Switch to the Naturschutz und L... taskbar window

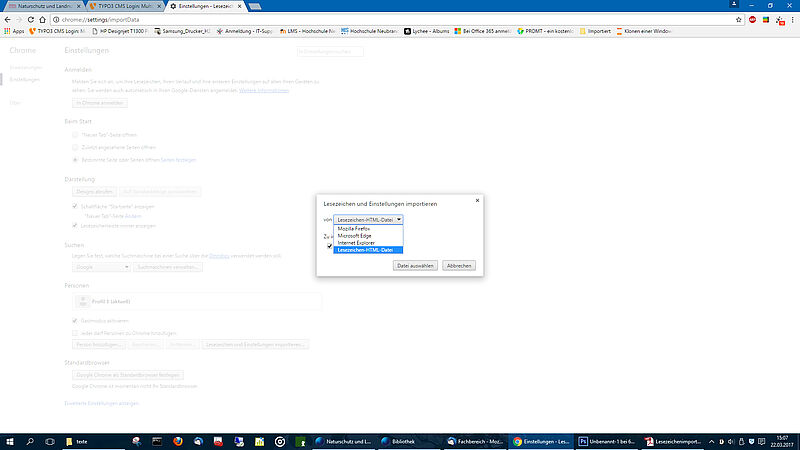[344, 441]
